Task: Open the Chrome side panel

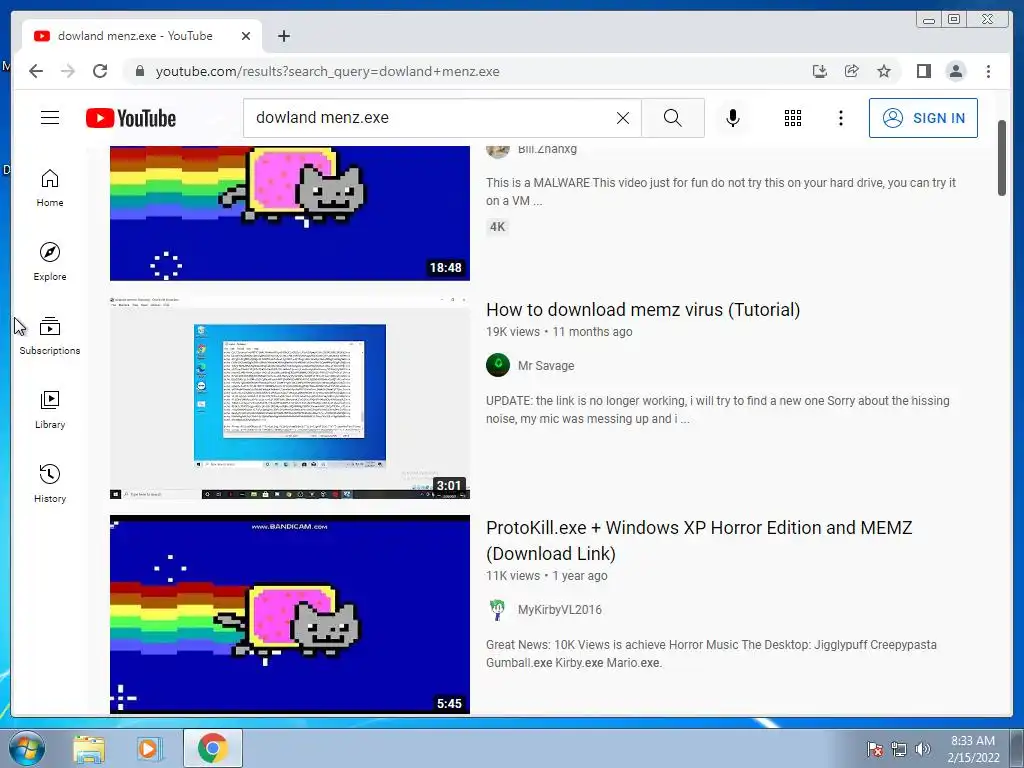Action: (923, 71)
